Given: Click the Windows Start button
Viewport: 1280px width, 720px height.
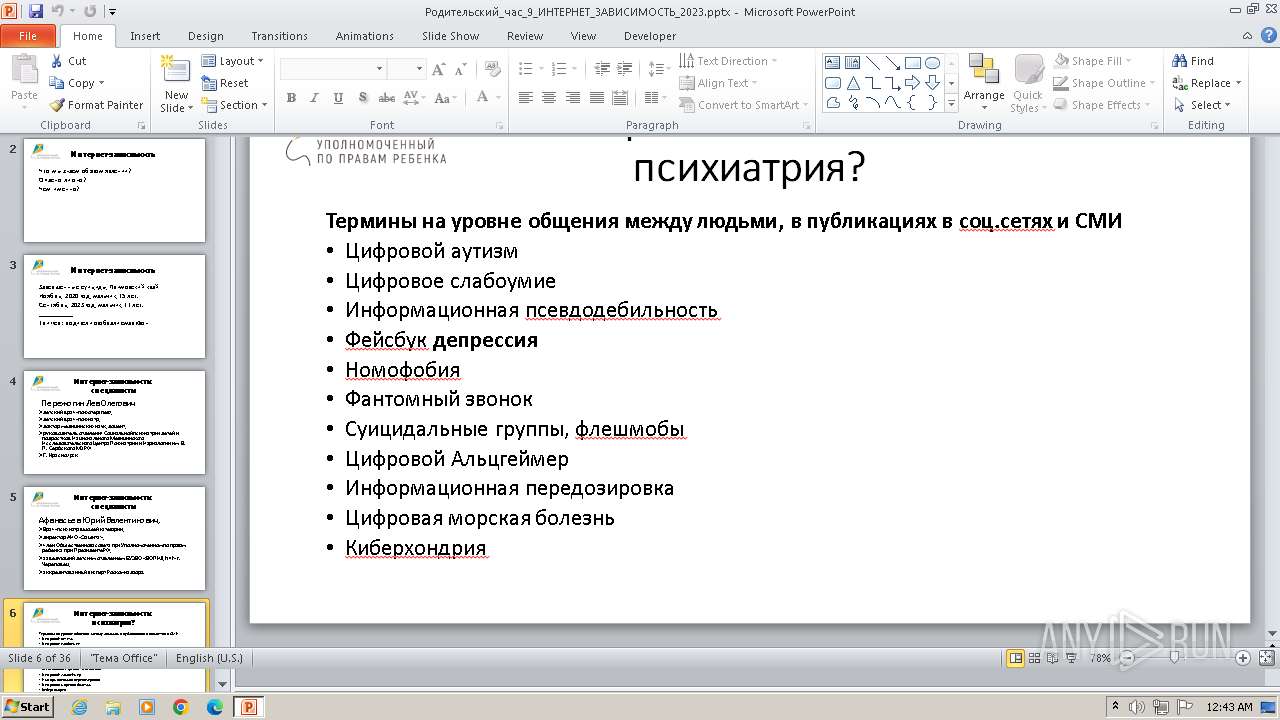Looking at the screenshot, I should (x=27, y=706).
